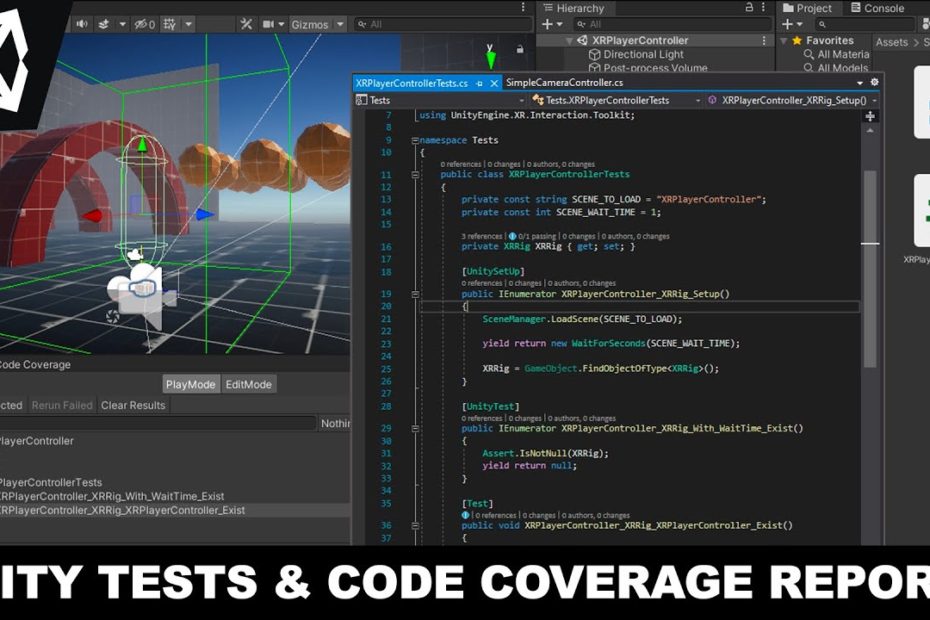Image resolution: width=930 pixels, height=620 pixels.
Task: Switch to XRPlayerControllerTests.cs tab
Action: tap(412, 83)
